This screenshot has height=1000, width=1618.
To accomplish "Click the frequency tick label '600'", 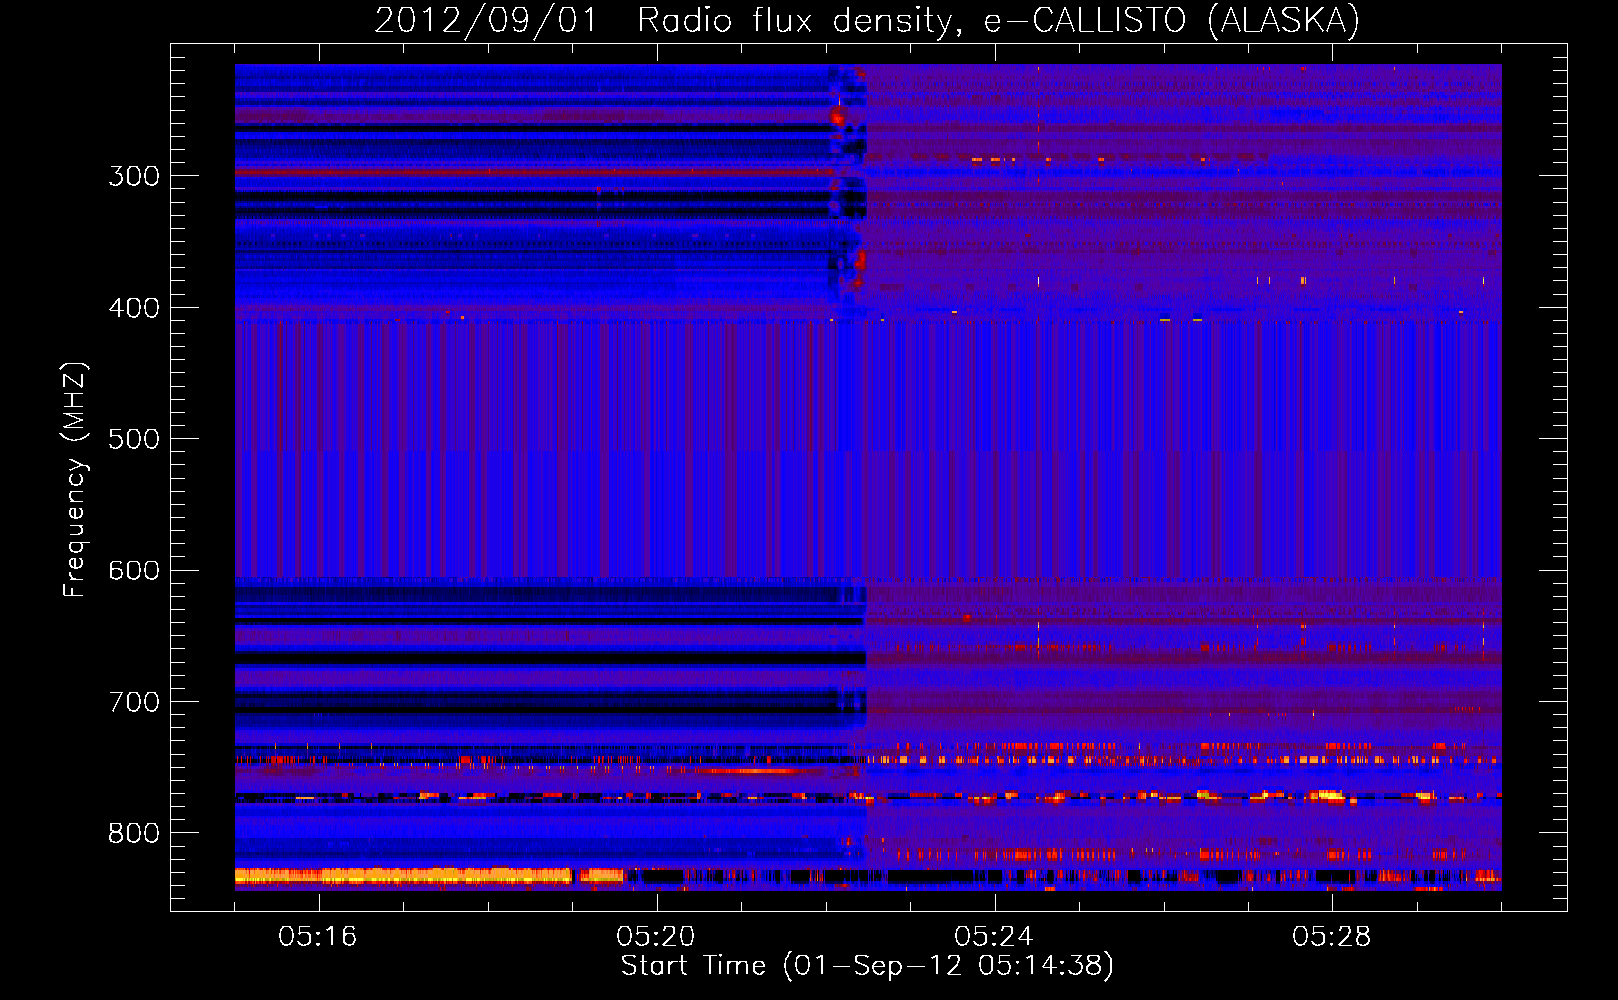I will click(x=134, y=571).
